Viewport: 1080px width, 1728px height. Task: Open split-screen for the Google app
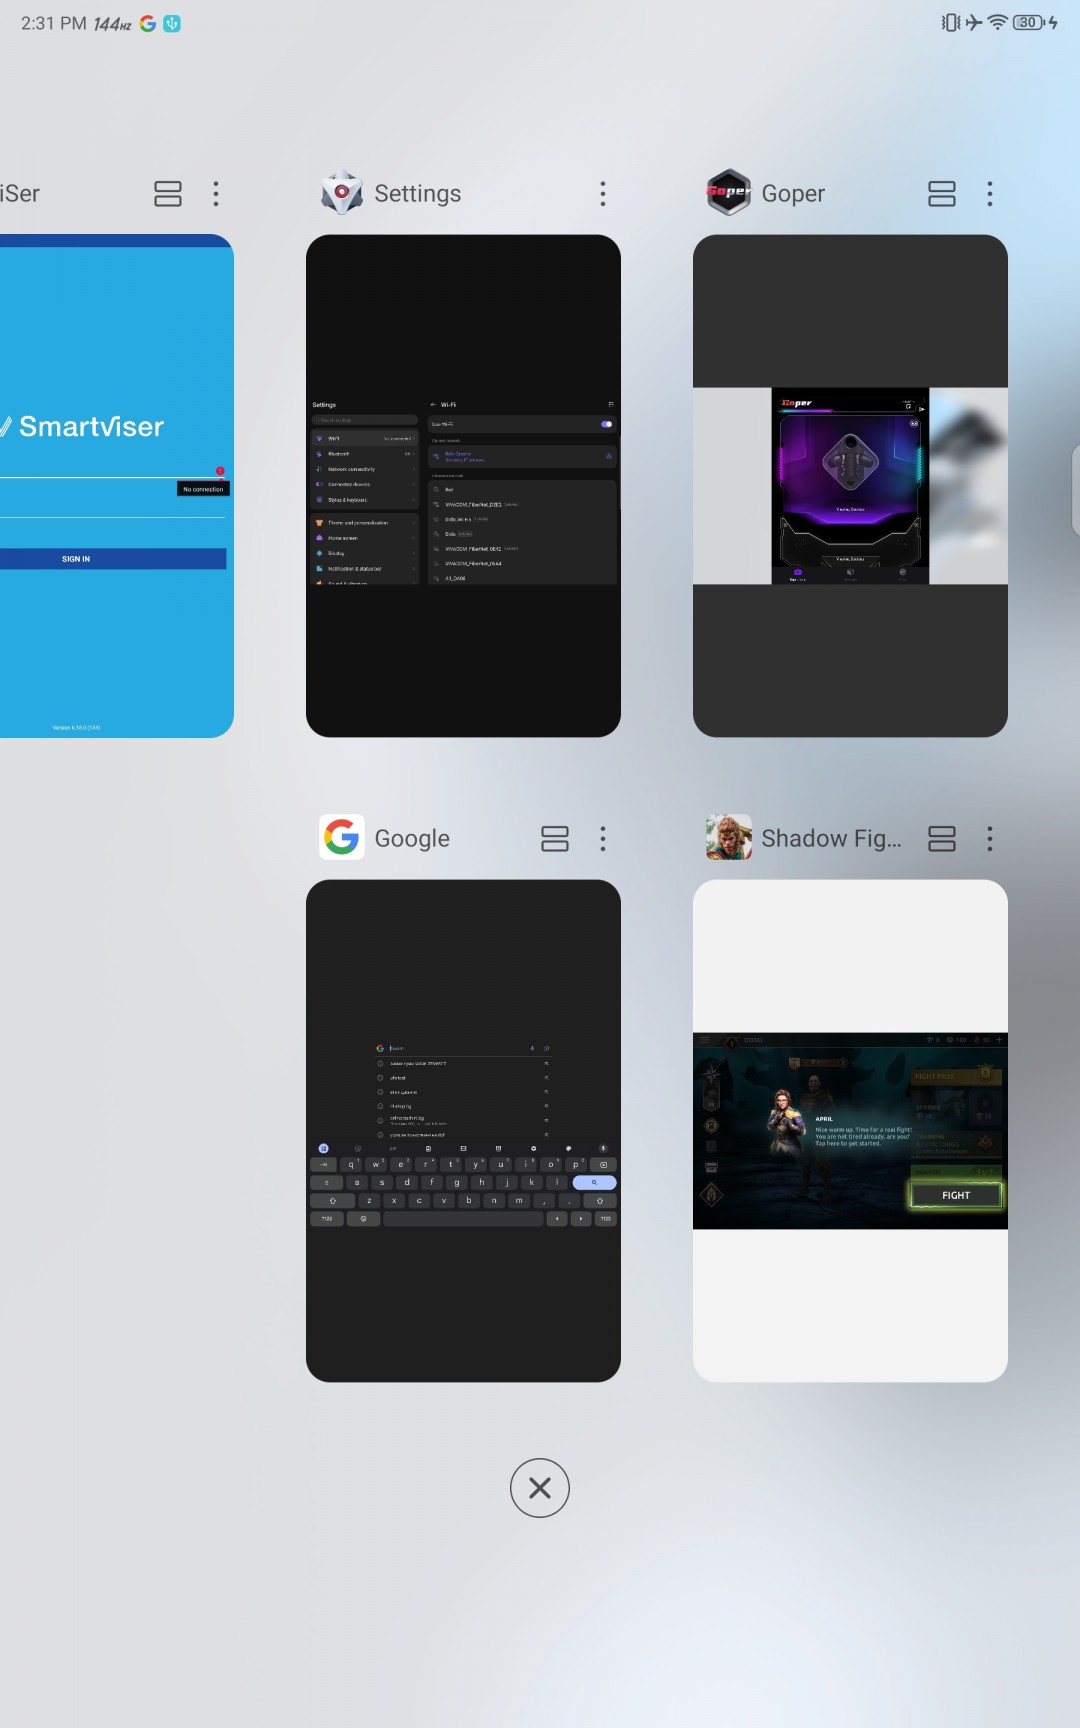[555, 838]
